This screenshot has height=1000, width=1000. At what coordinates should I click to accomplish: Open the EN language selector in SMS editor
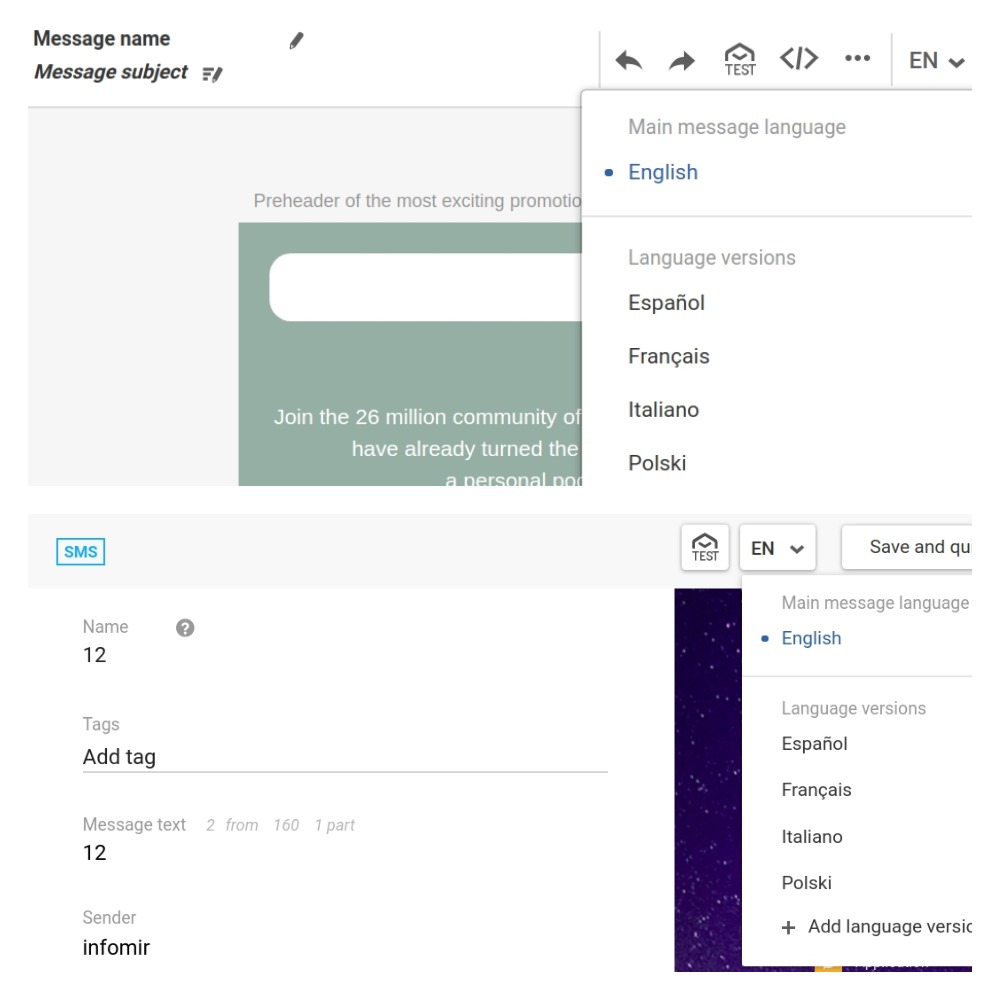click(x=777, y=548)
